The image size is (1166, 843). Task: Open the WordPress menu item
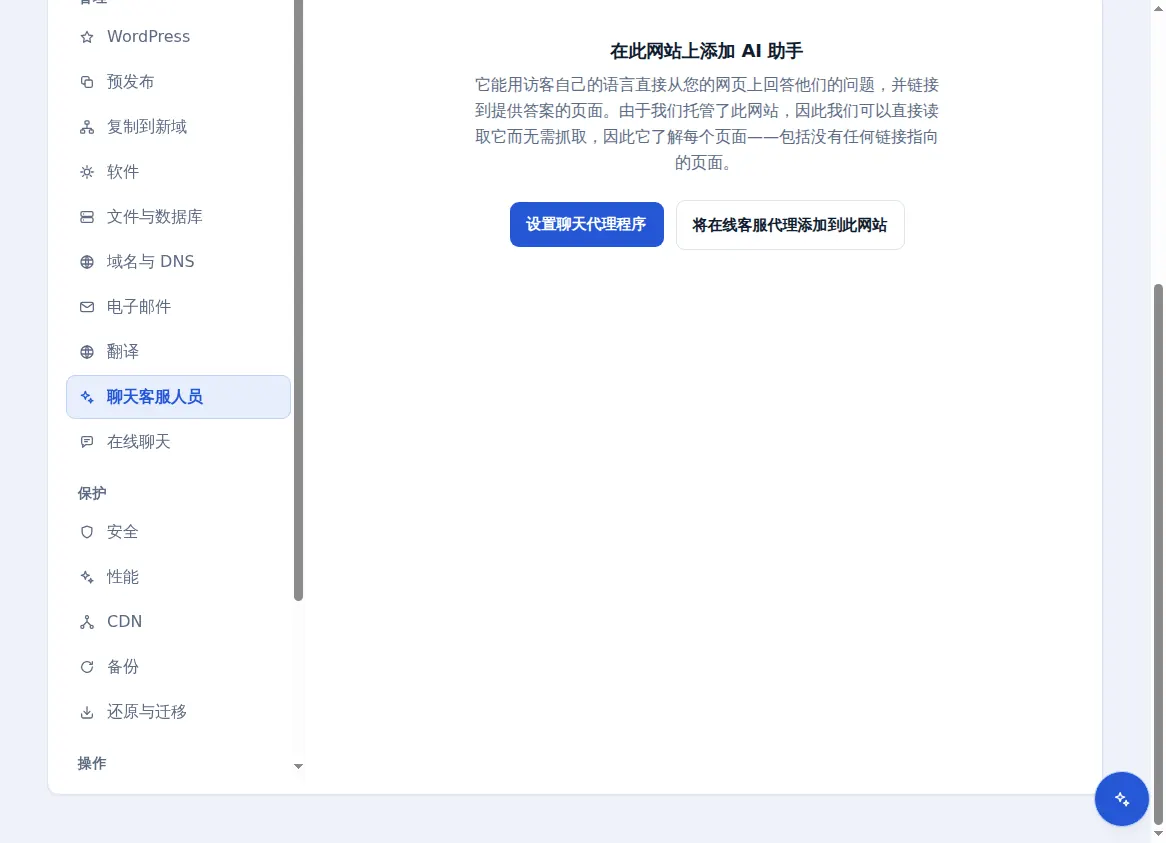(178, 36)
